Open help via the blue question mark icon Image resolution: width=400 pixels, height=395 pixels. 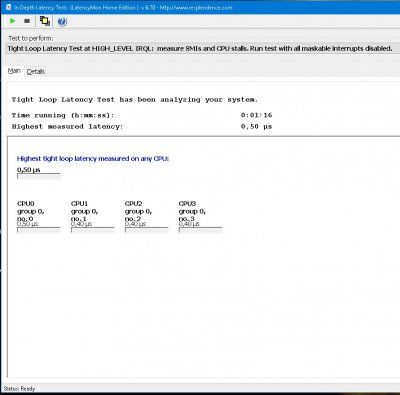tap(62, 21)
